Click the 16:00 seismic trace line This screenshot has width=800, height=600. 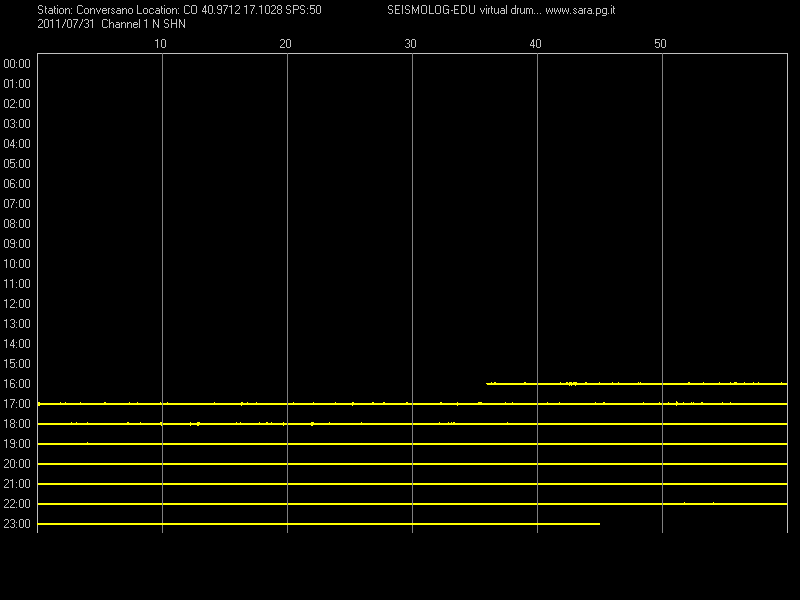coord(637,383)
